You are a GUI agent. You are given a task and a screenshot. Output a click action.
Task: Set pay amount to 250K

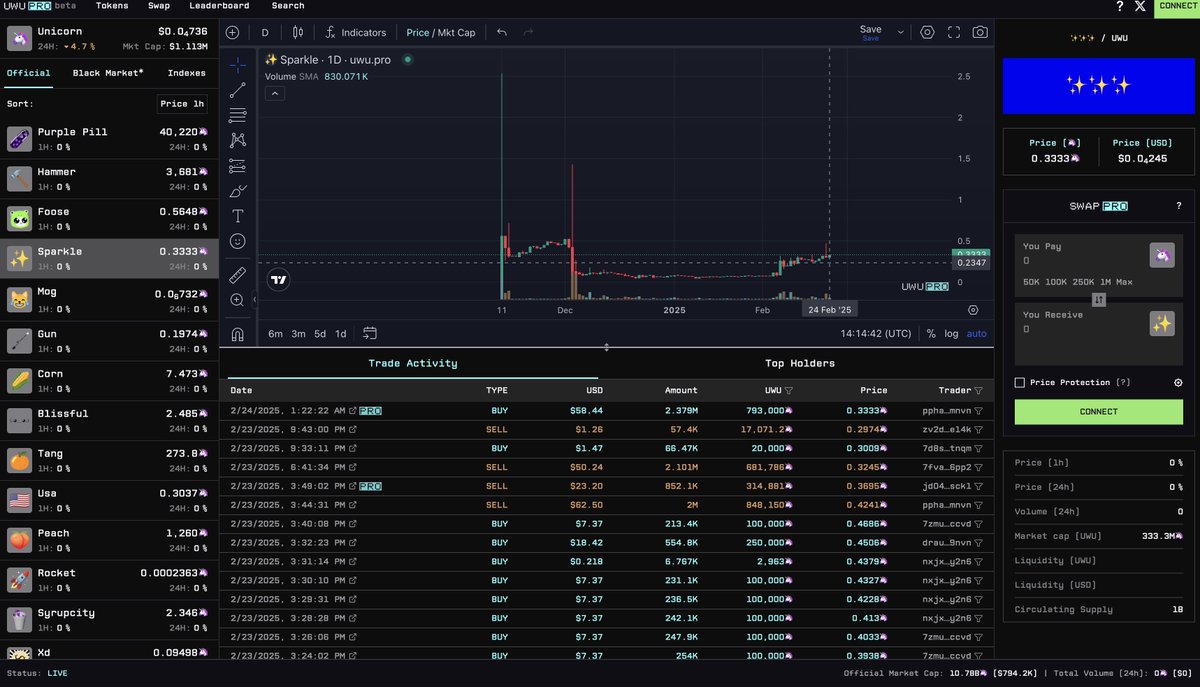1083,282
